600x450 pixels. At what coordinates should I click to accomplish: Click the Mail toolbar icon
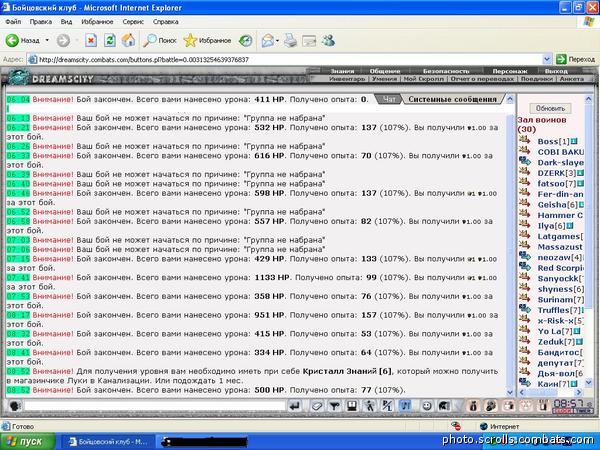269,41
